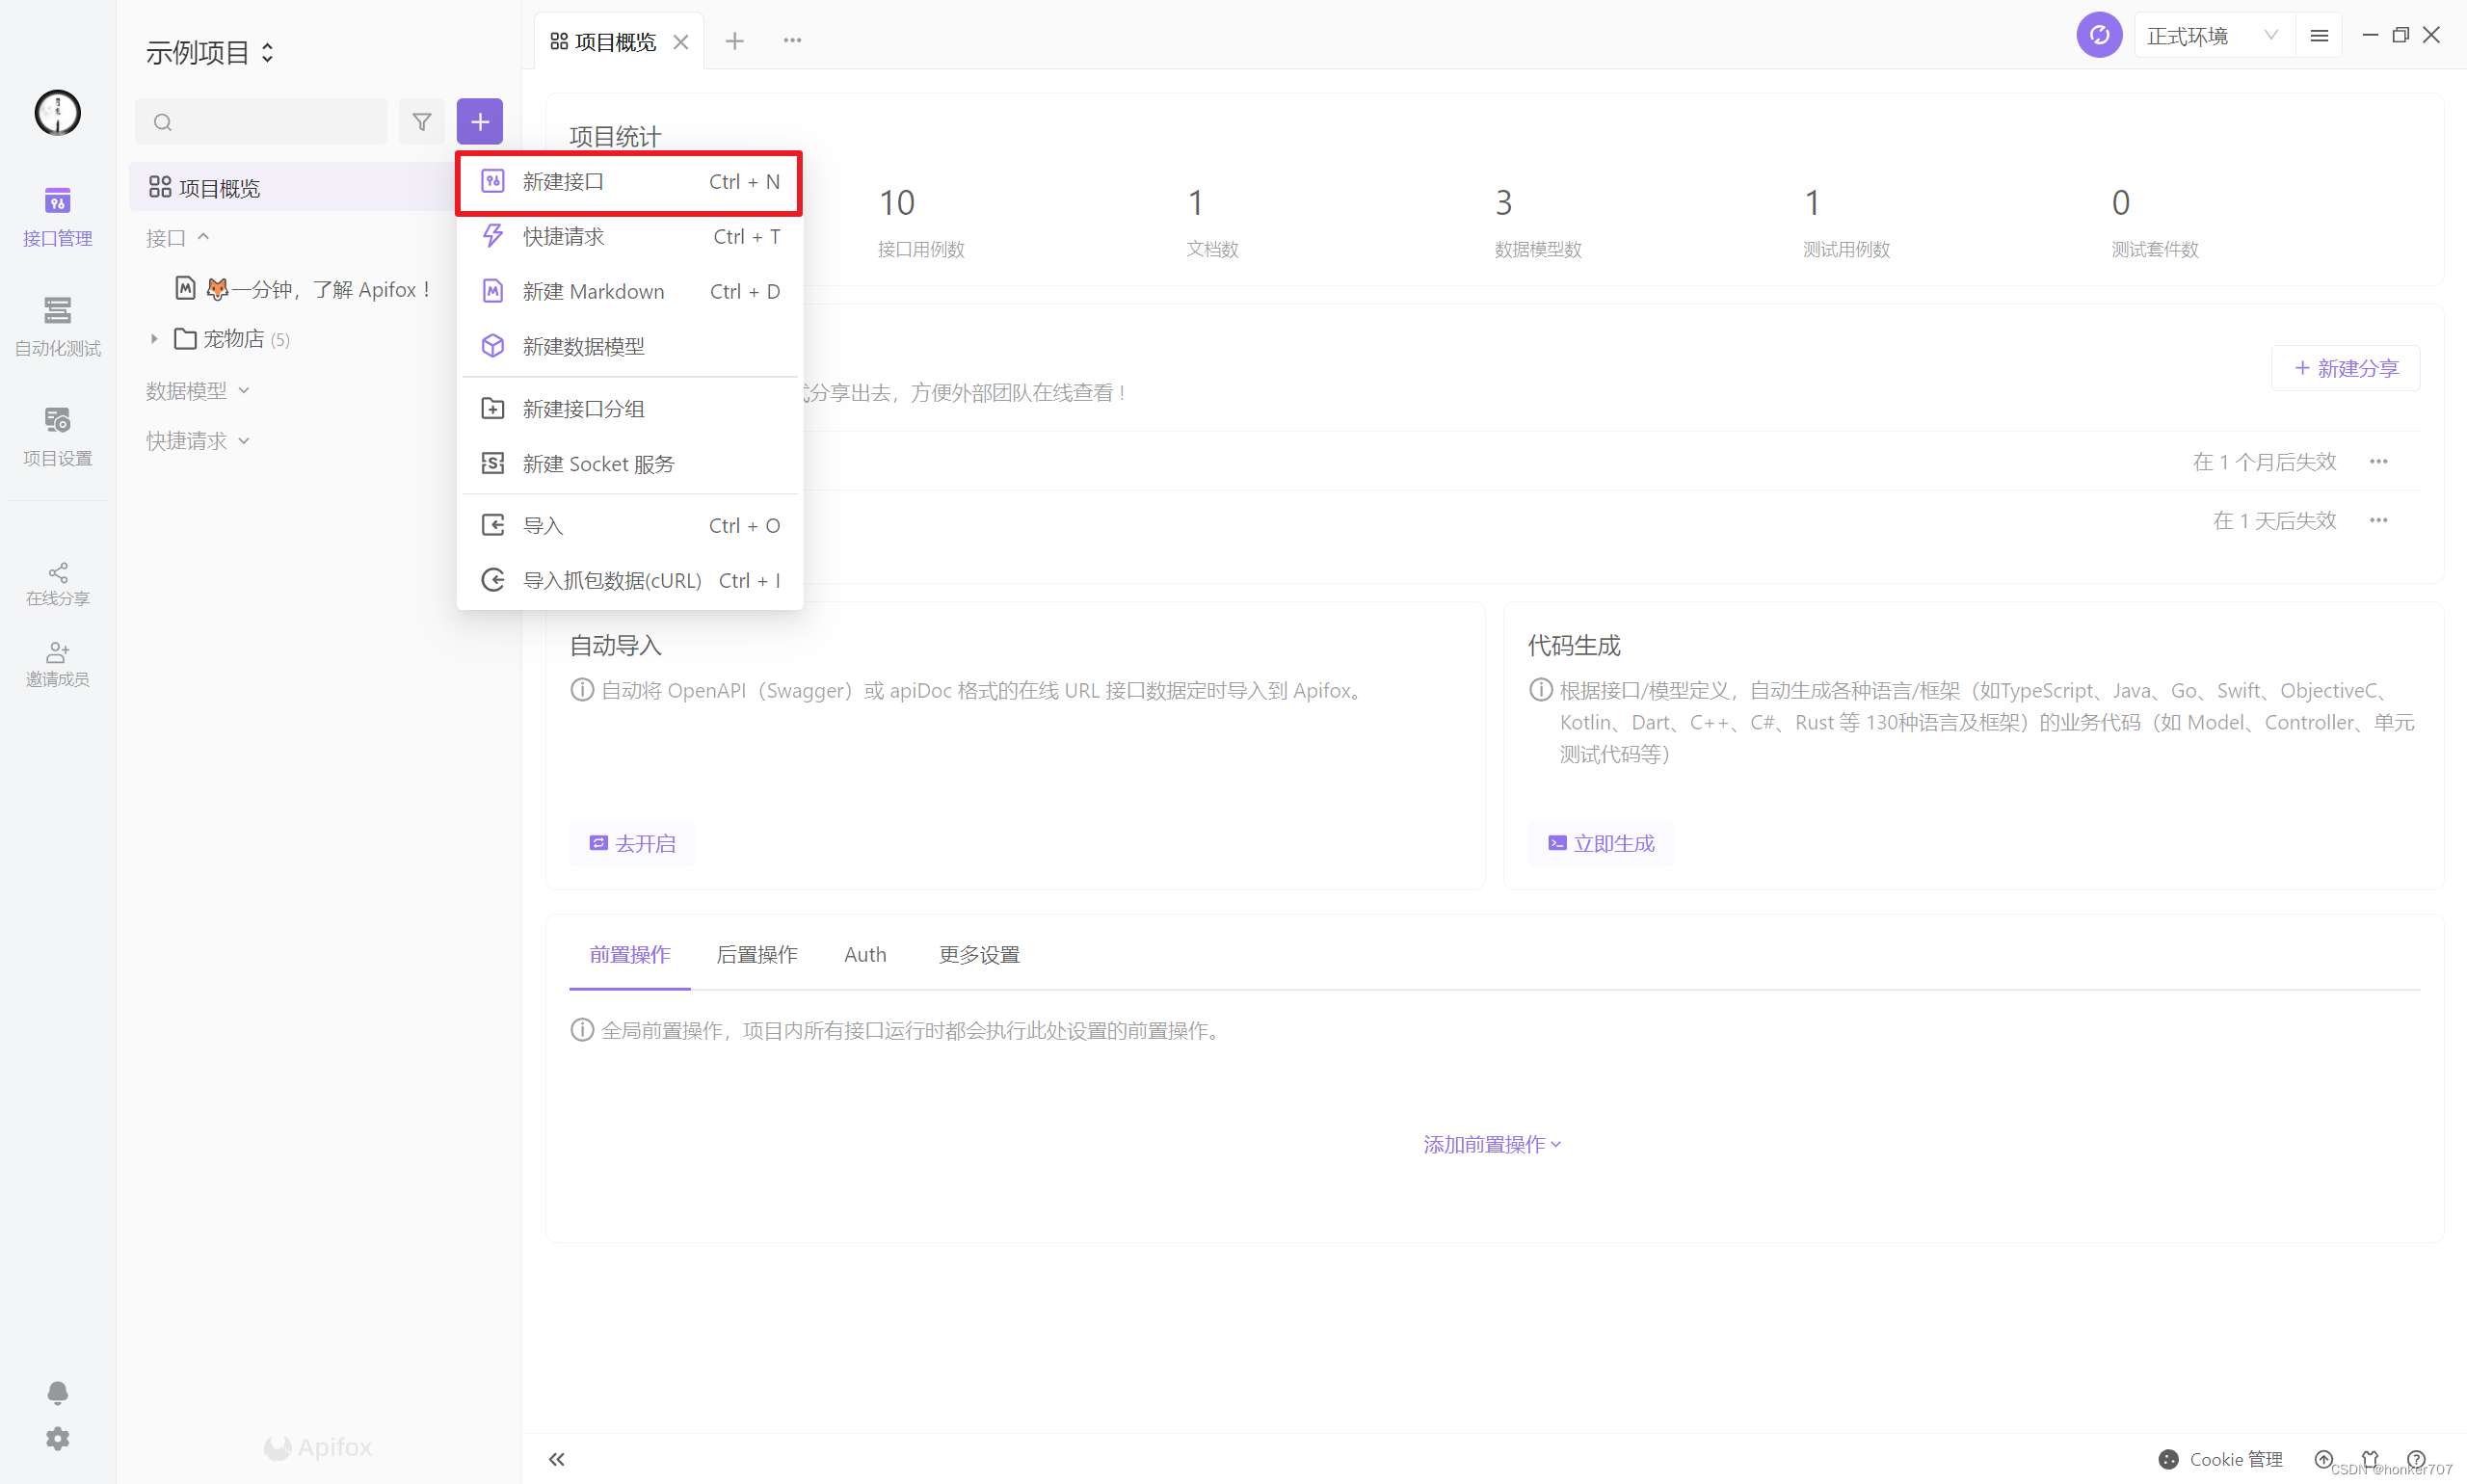Click the sidebar search field
Image resolution: width=2467 pixels, height=1484 pixels.
(260, 122)
